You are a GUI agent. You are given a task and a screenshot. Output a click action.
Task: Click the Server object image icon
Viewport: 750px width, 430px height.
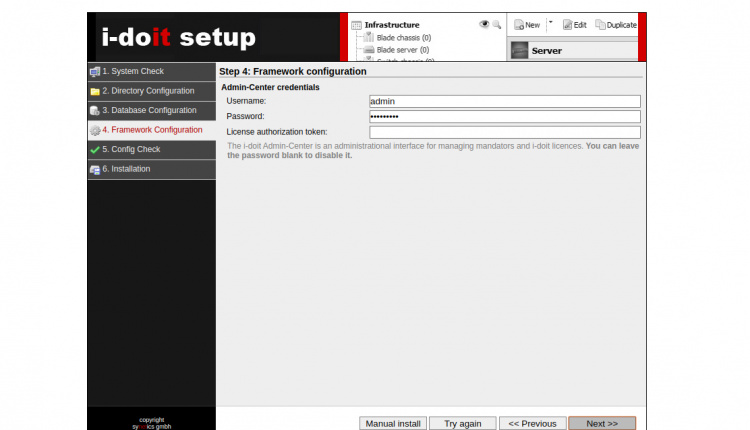pos(519,50)
